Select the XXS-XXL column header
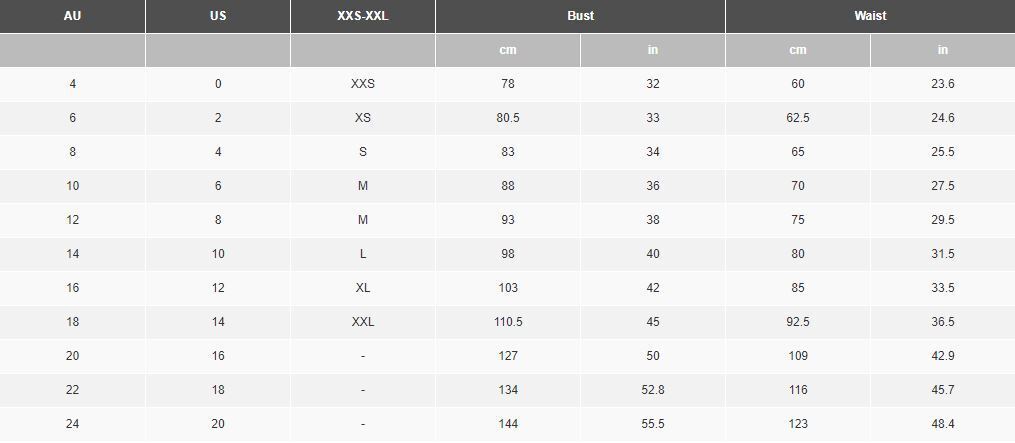1015x443 pixels. [x=362, y=16]
